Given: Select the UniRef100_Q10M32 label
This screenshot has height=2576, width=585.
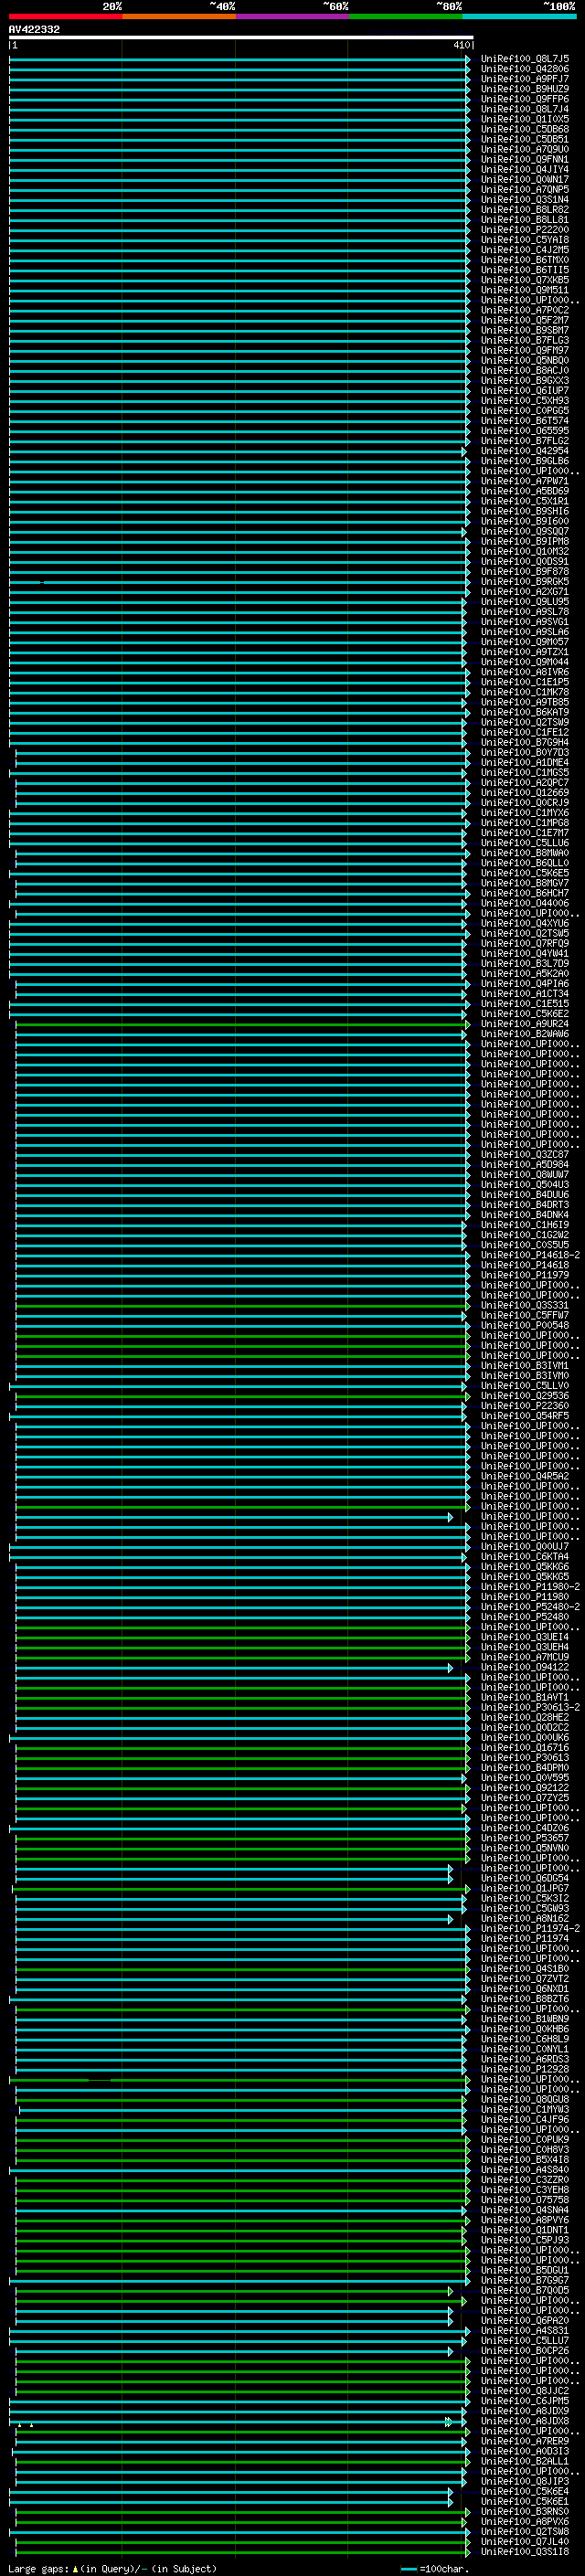Looking at the screenshot, I should point(525,552).
